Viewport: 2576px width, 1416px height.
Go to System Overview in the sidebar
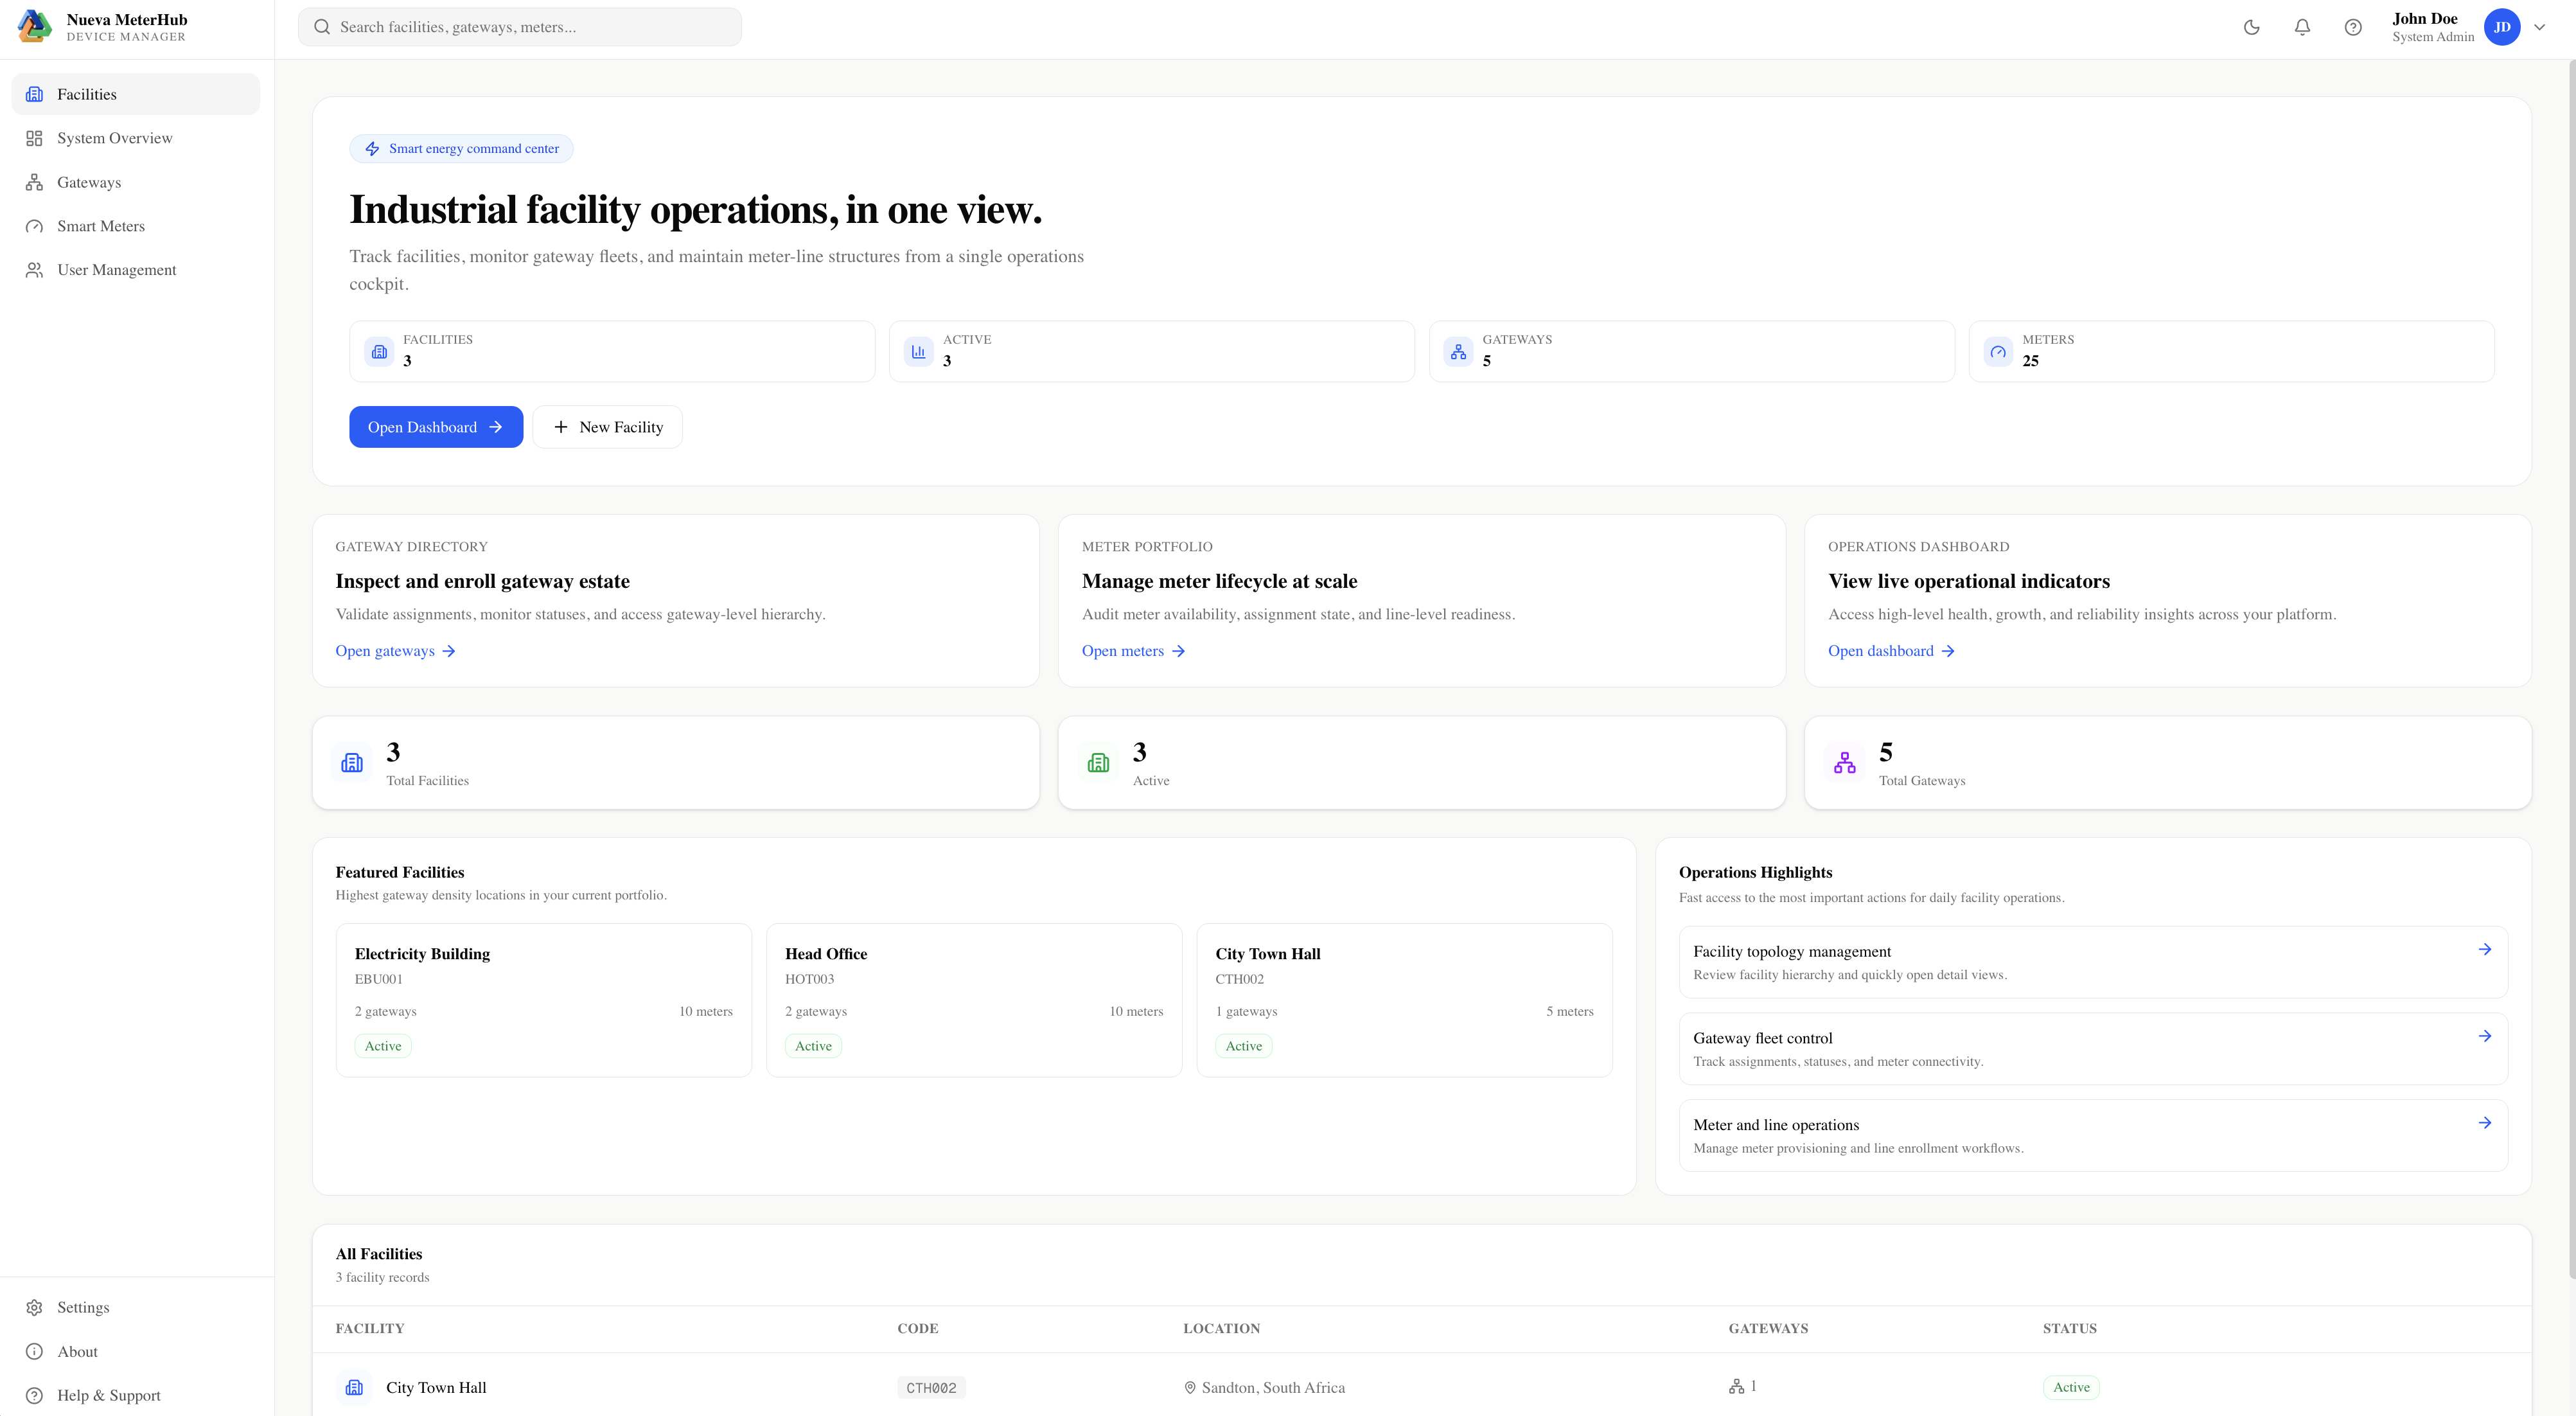coord(136,138)
